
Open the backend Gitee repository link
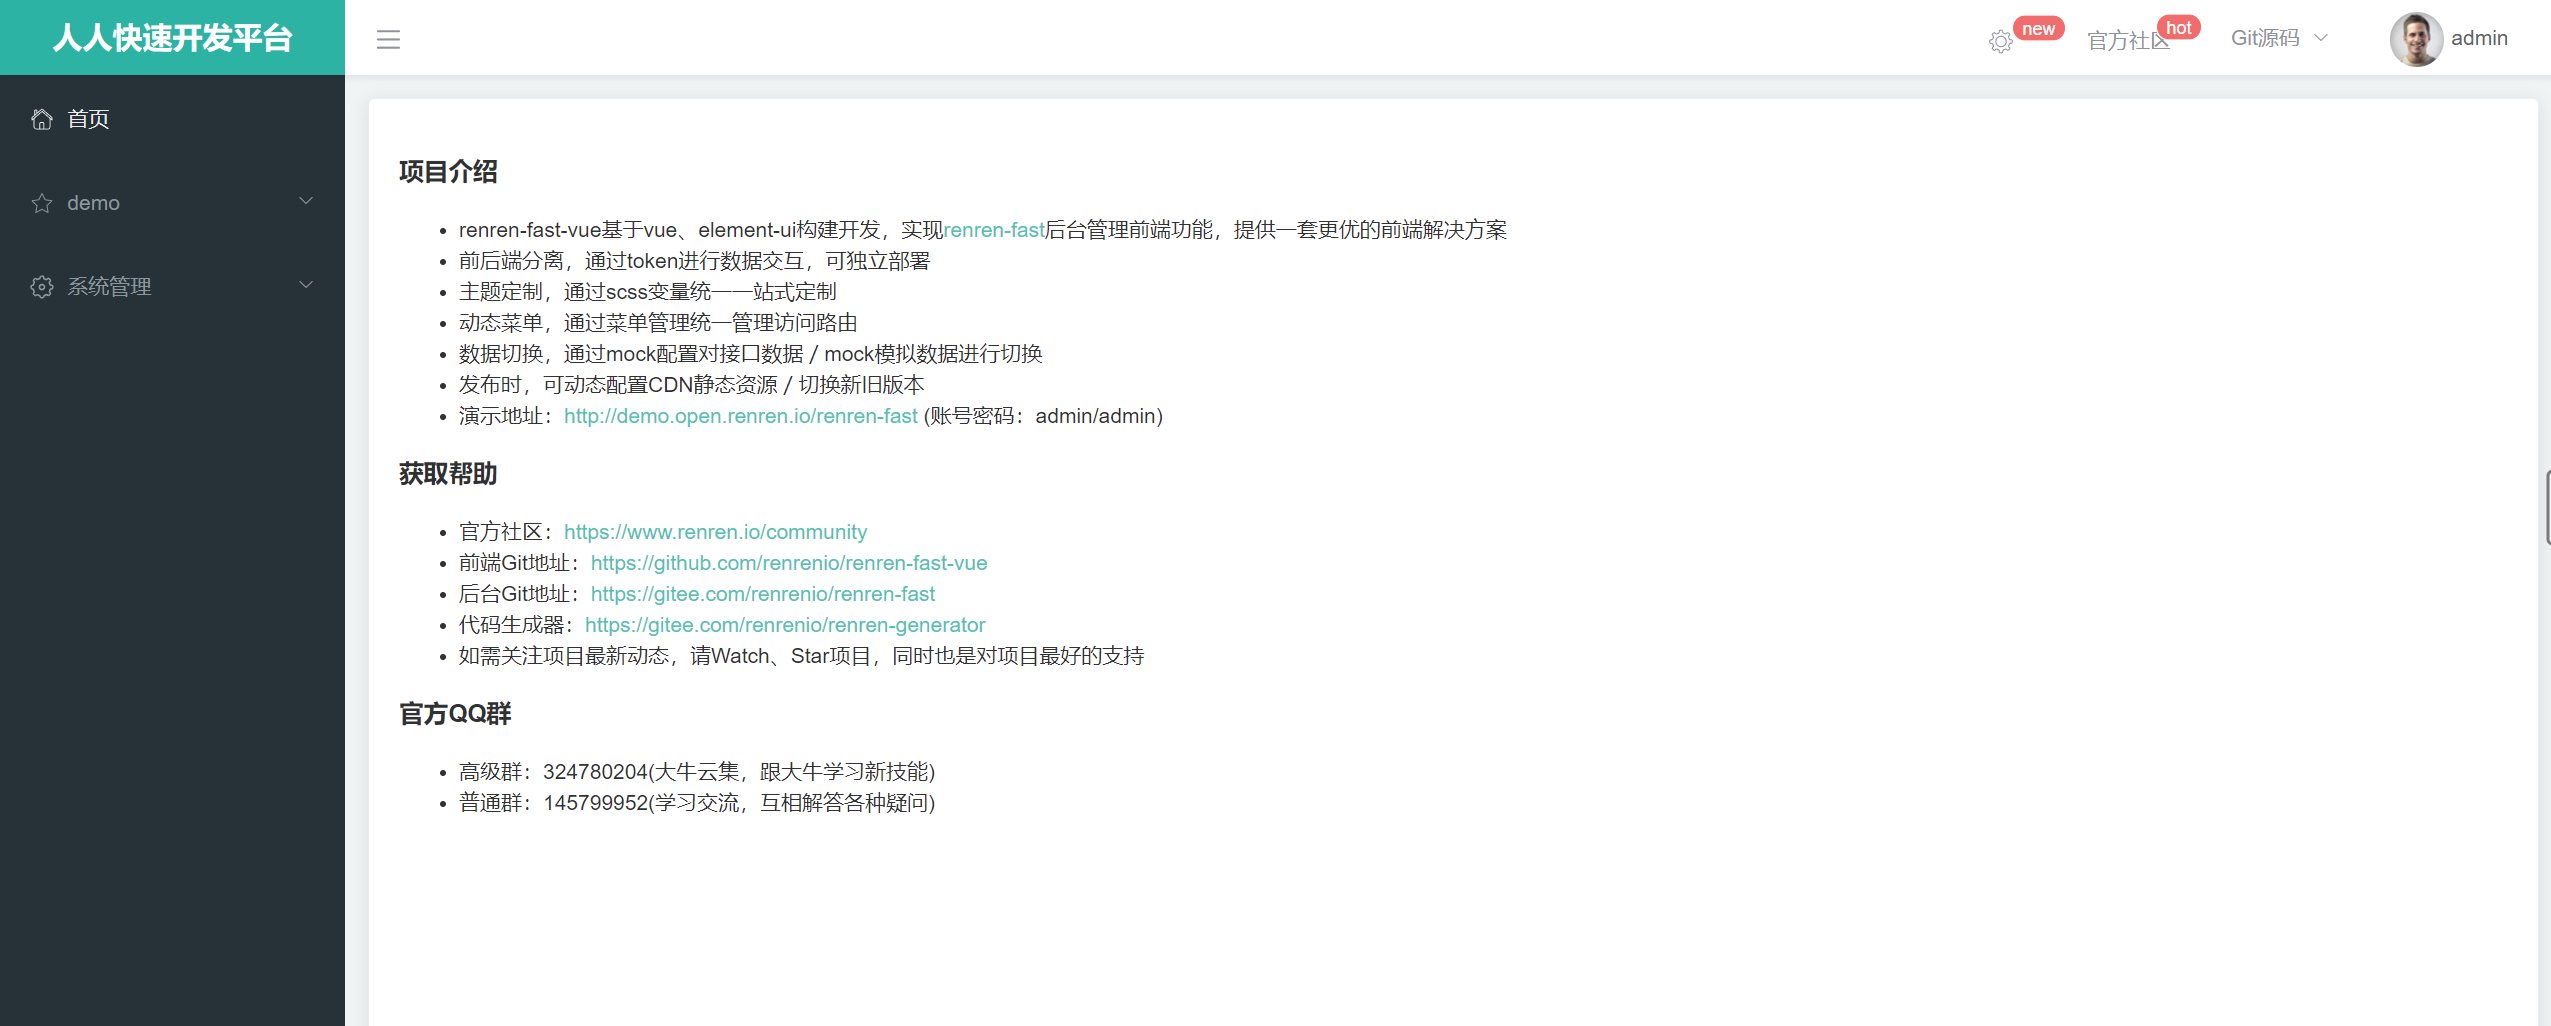tap(763, 594)
